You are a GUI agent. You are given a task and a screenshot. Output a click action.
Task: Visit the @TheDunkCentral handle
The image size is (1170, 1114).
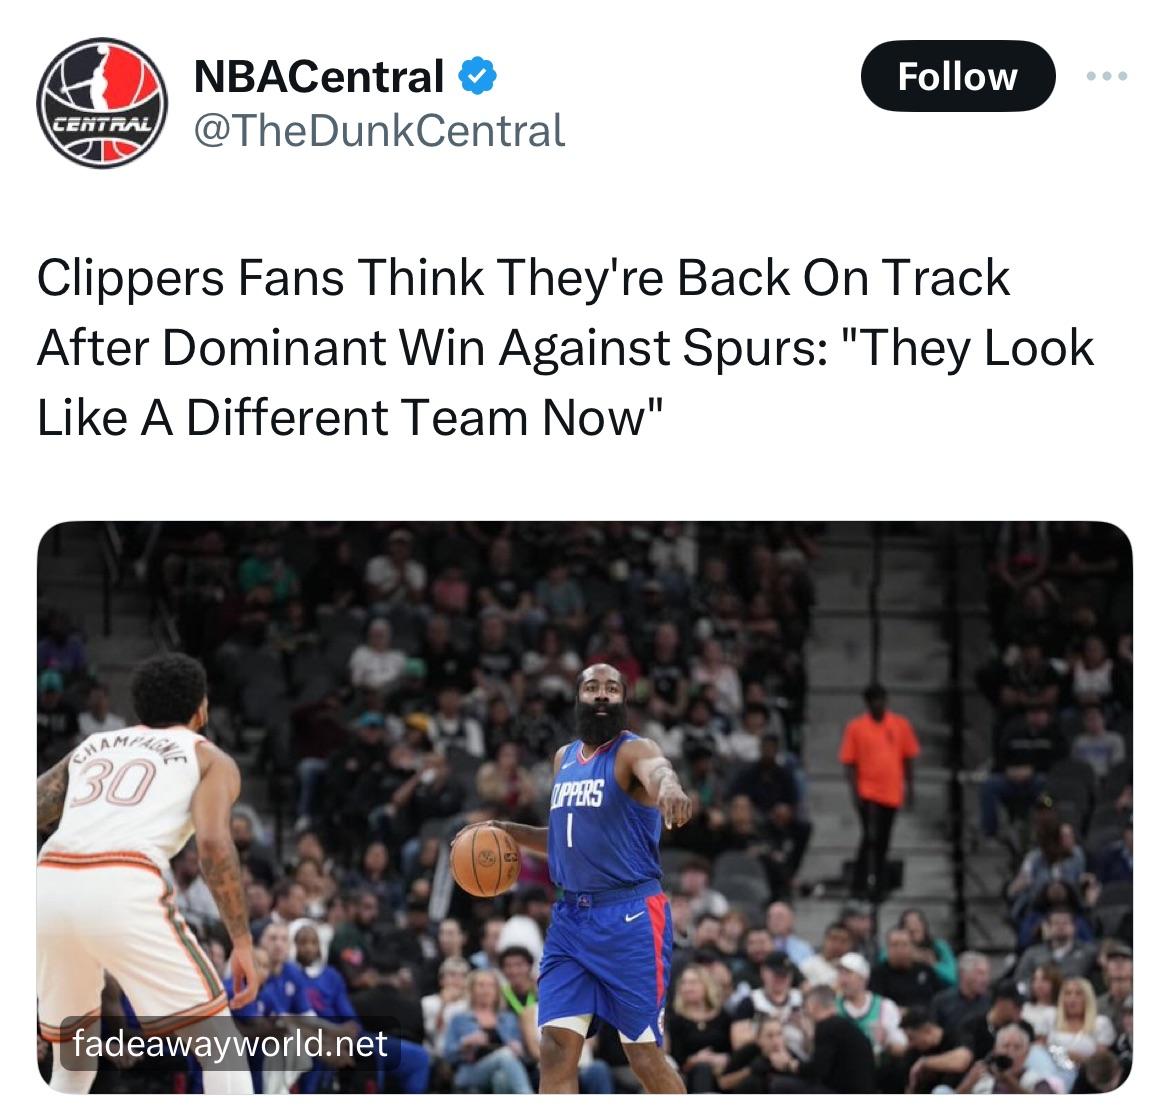tap(379, 131)
